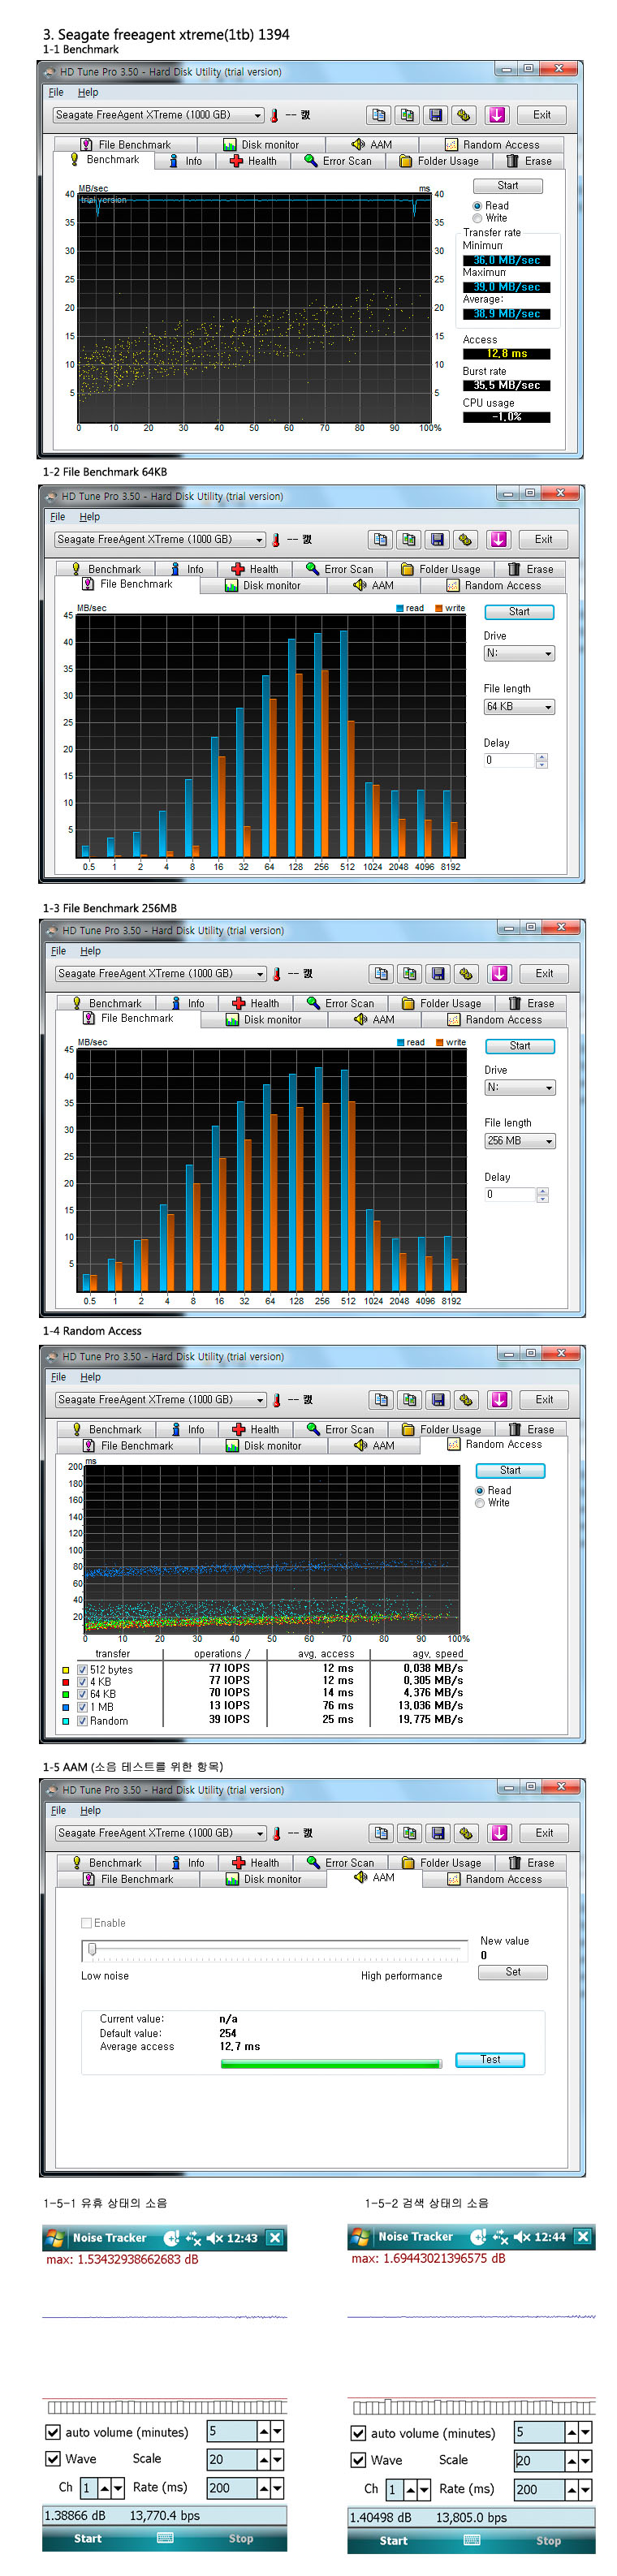Image resolution: width=617 pixels, height=2576 pixels.
Task: Select Write radio in Benchmark window
Action: [x=478, y=218]
